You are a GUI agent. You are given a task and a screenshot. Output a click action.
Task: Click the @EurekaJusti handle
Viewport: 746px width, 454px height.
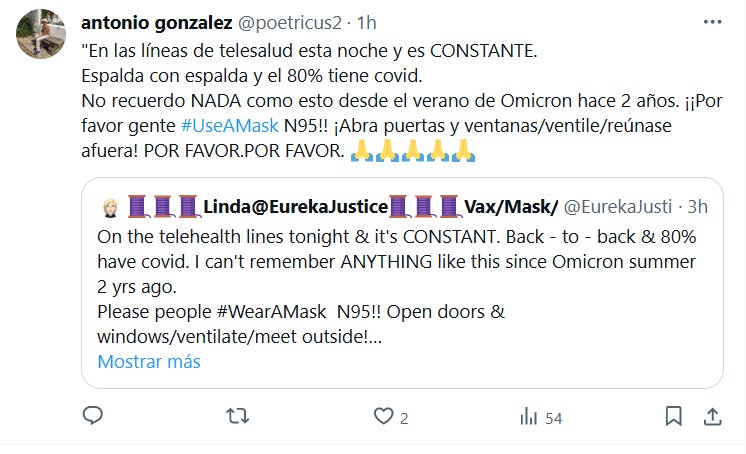tap(618, 207)
